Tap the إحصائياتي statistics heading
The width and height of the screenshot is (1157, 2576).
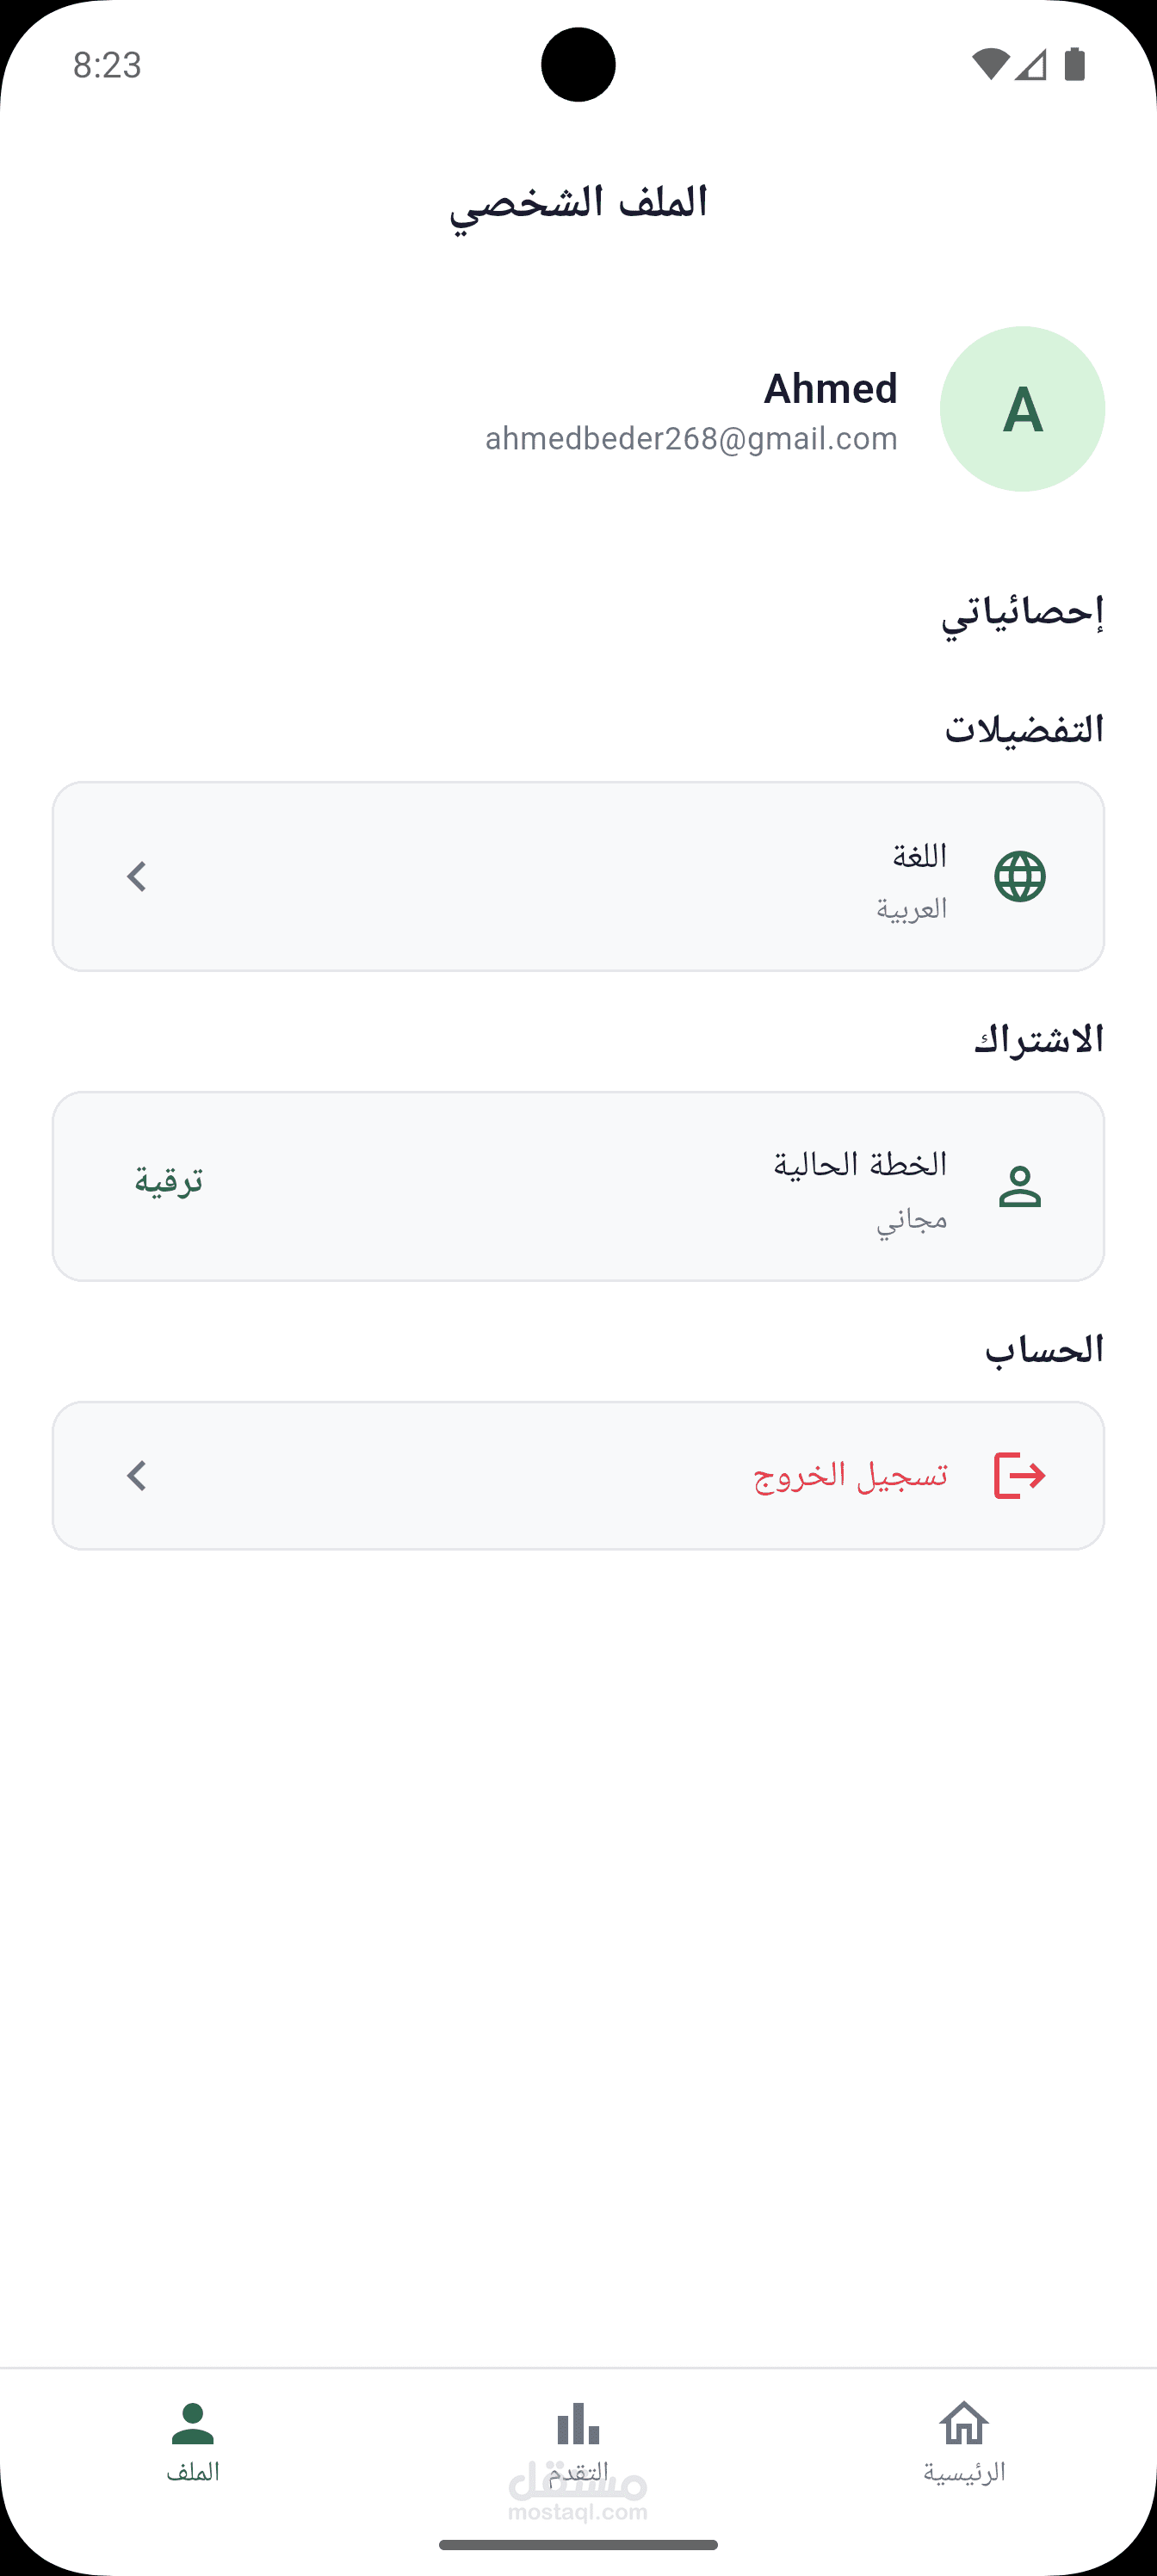[1022, 612]
